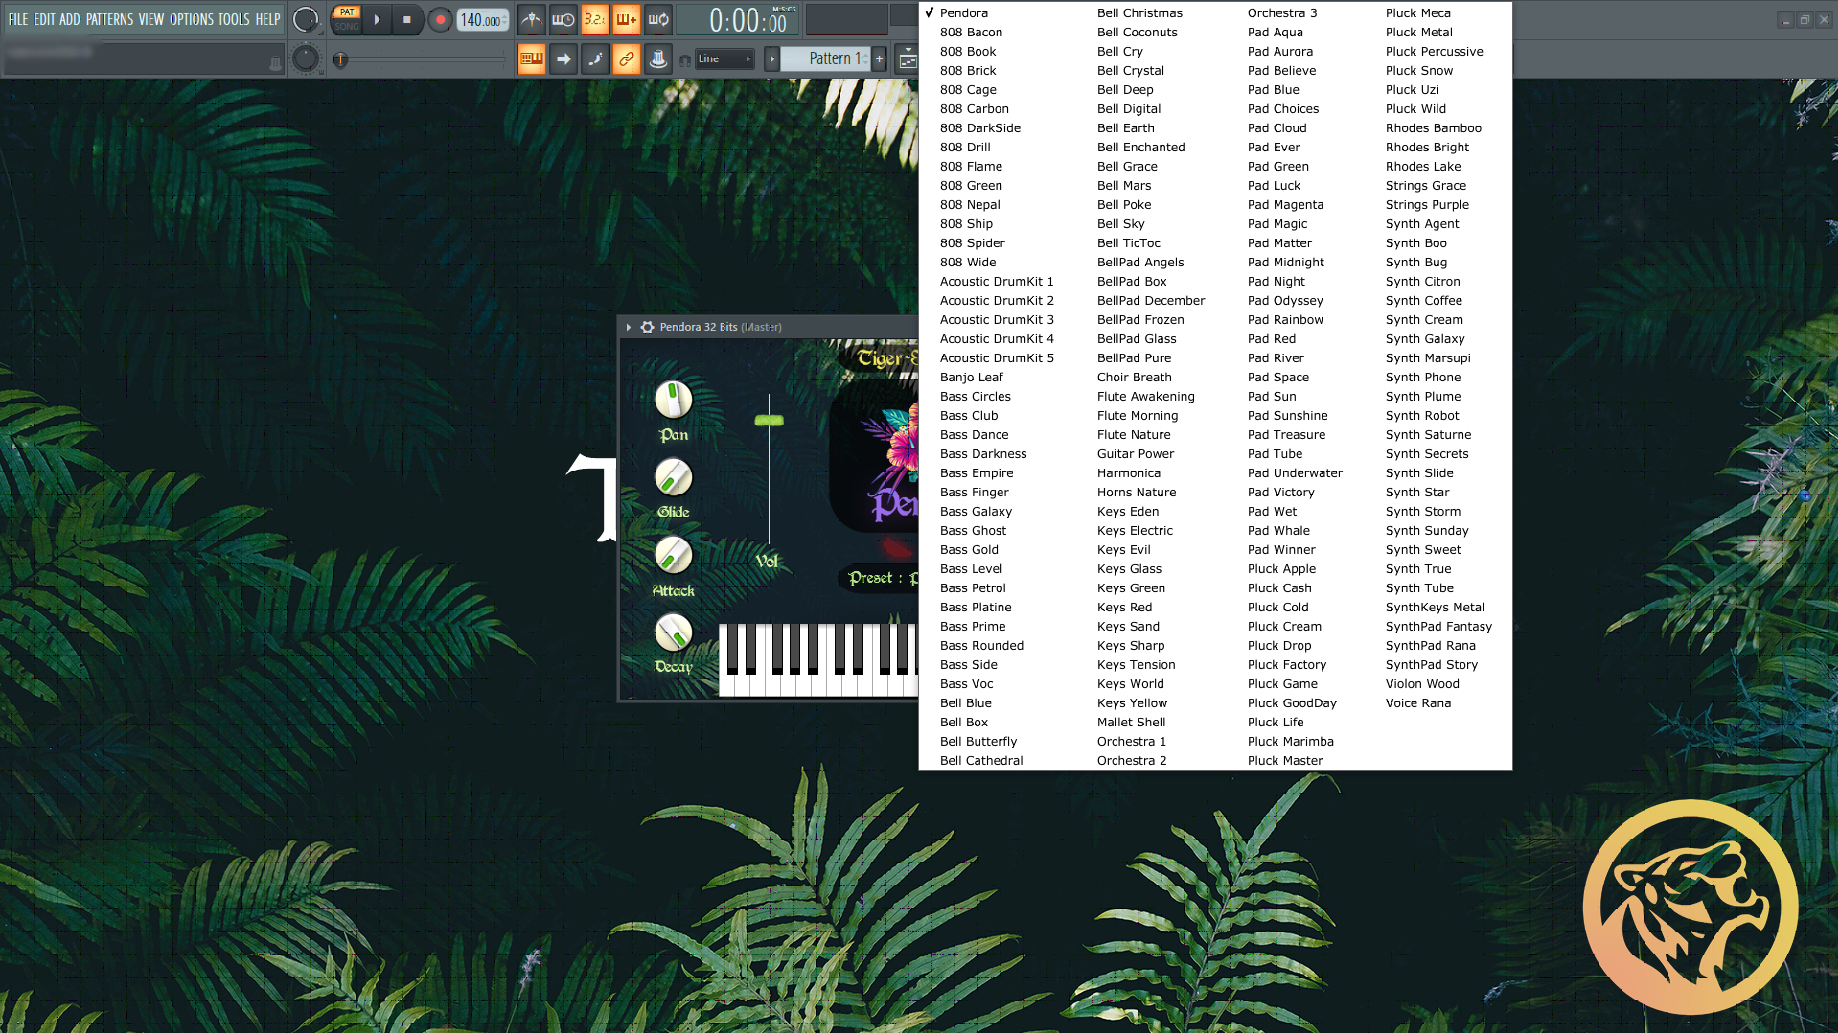This screenshot has height=1033, width=1838.
Task: Select Synth Galaxy from preset list
Action: click(1424, 339)
